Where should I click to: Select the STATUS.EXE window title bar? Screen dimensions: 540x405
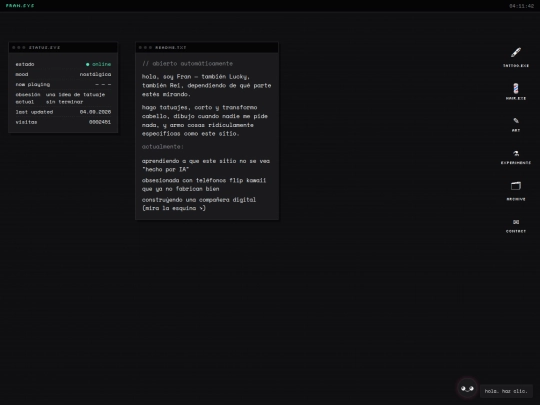point(63,48)
